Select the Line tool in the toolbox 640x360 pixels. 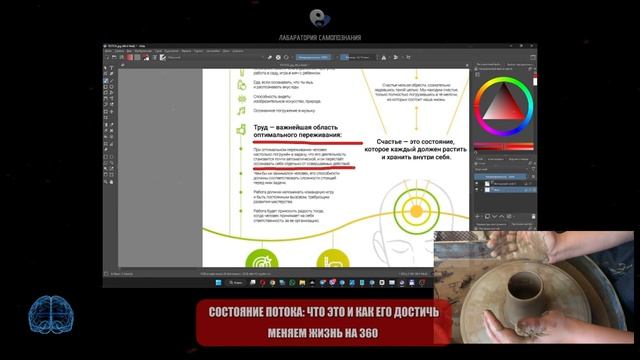coord(111,81)
